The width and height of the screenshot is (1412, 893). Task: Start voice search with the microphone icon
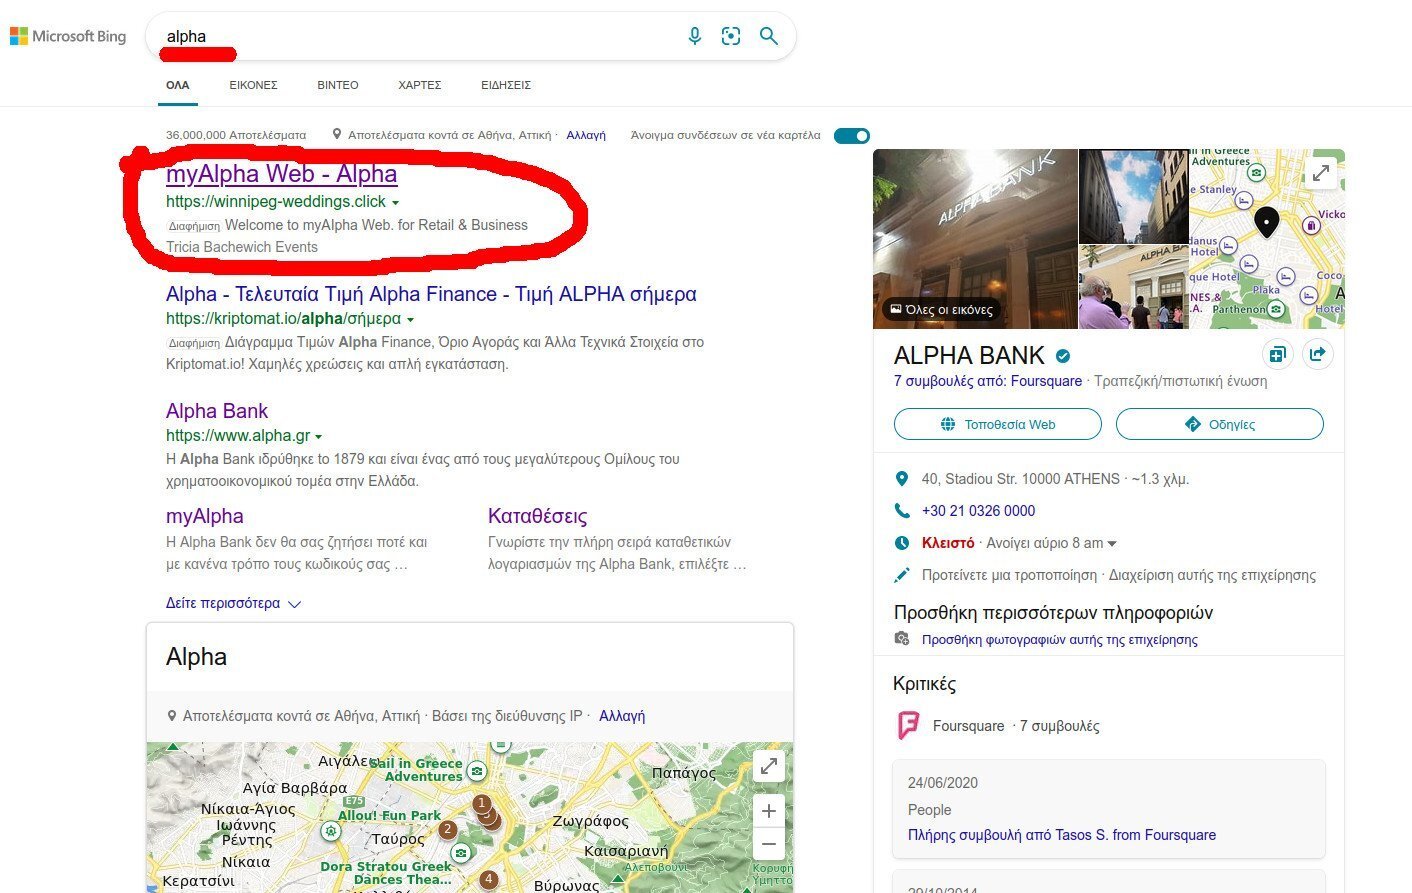[x=695, y=36]
